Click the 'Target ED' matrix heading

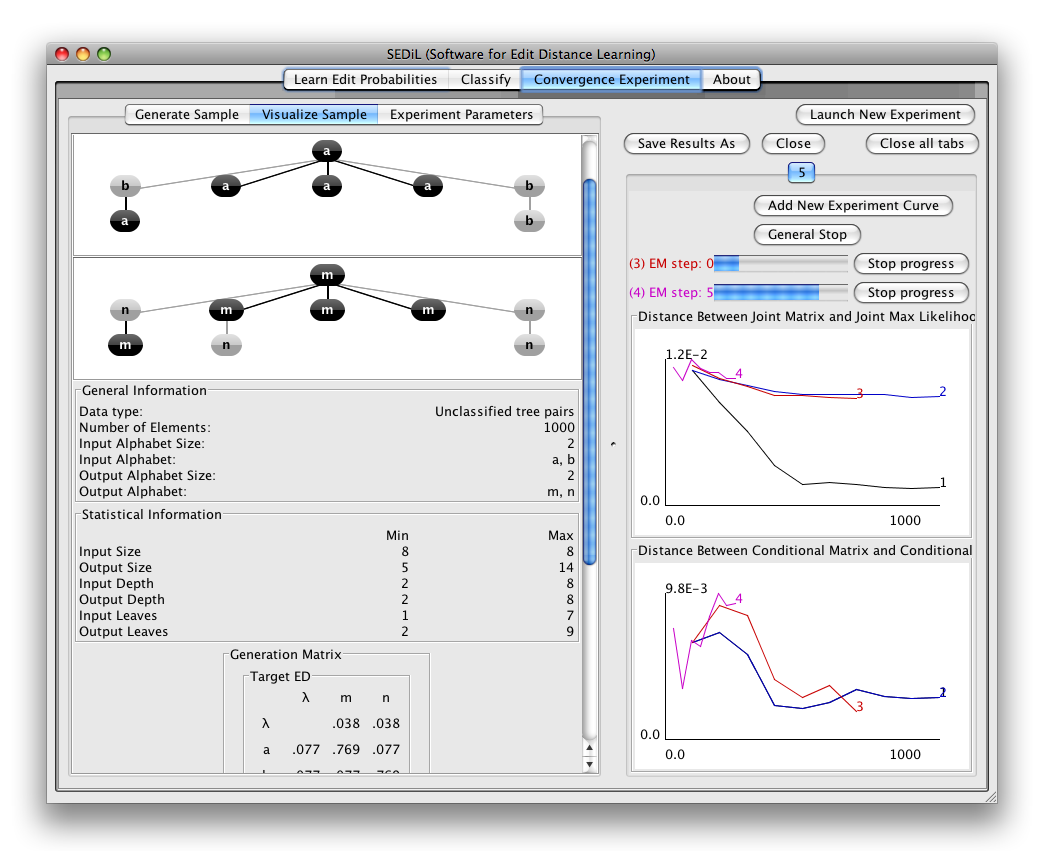click(x=280, y=677)
